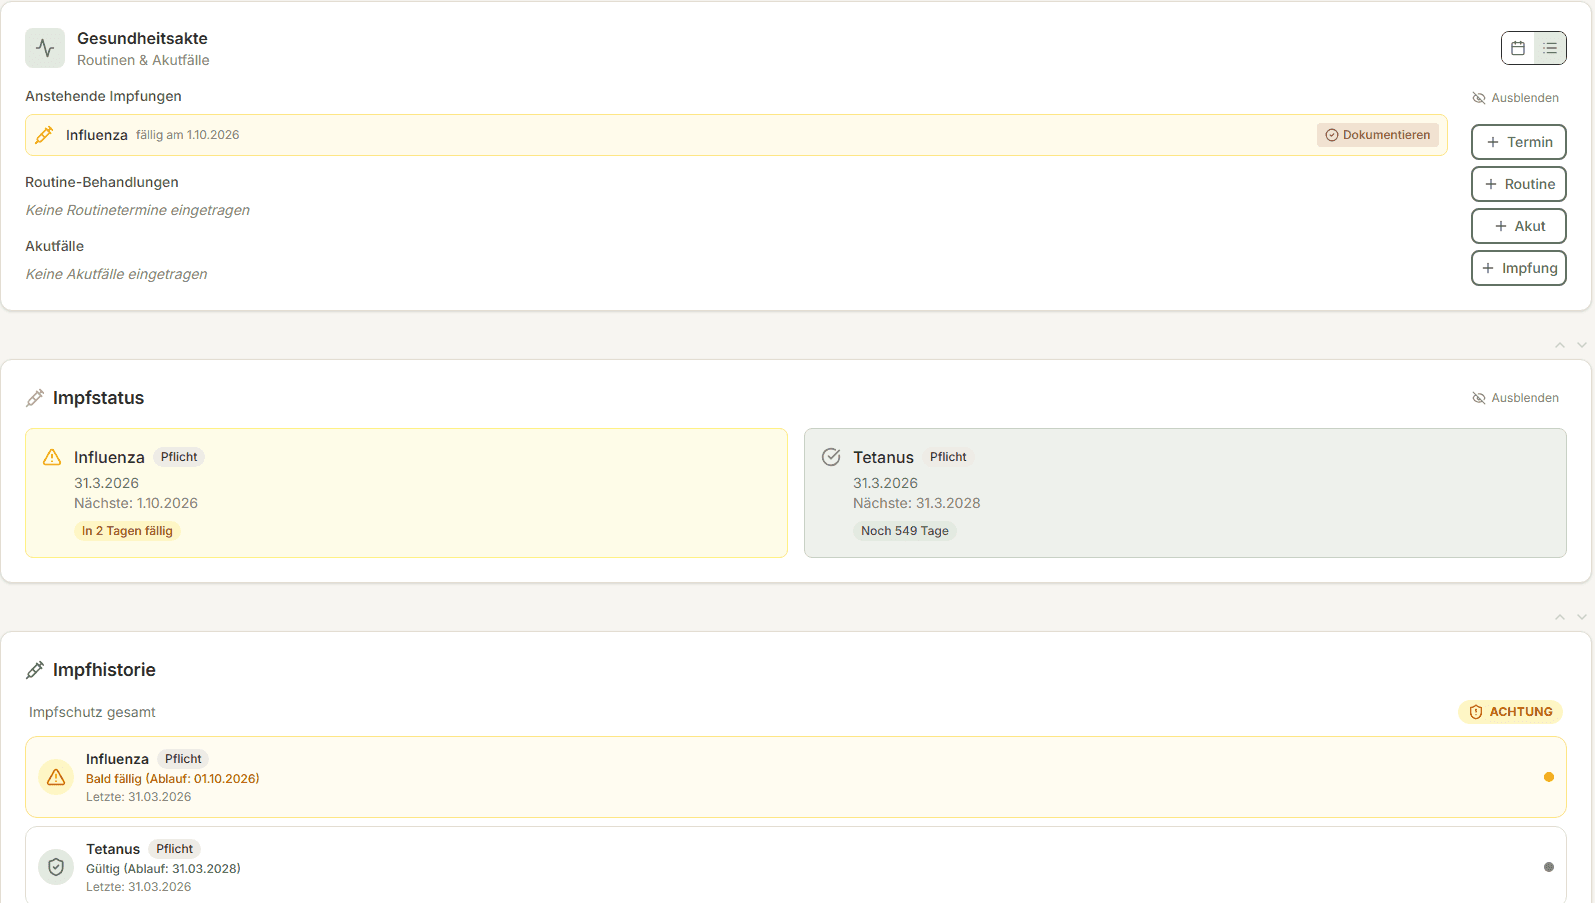
Task: Click warning triangle on Influenza status card
Action: point(52,457)
